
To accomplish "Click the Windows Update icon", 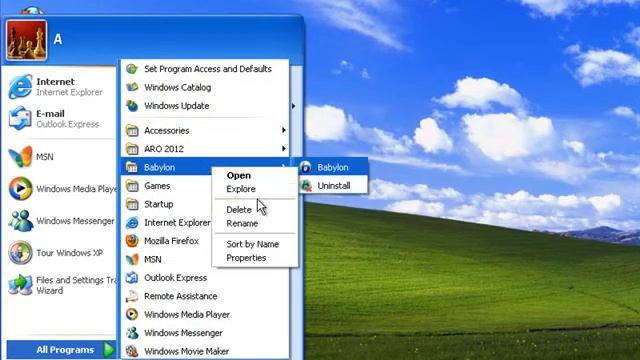I will (132, 106).
